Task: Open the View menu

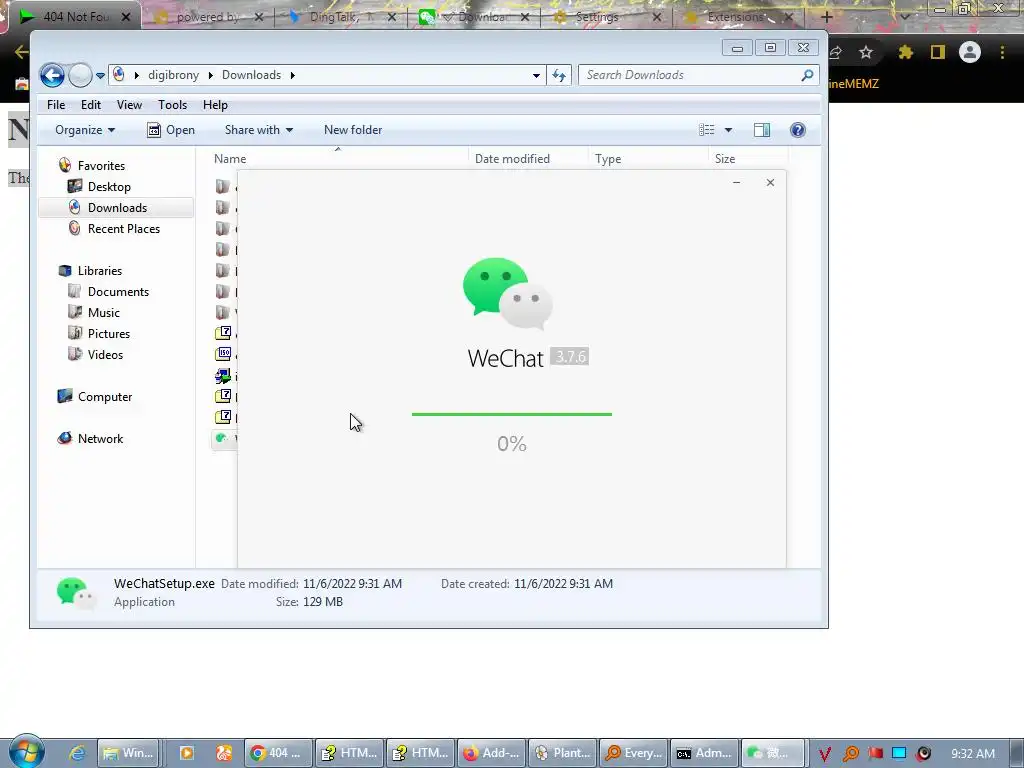Action: tap(129, 104)
